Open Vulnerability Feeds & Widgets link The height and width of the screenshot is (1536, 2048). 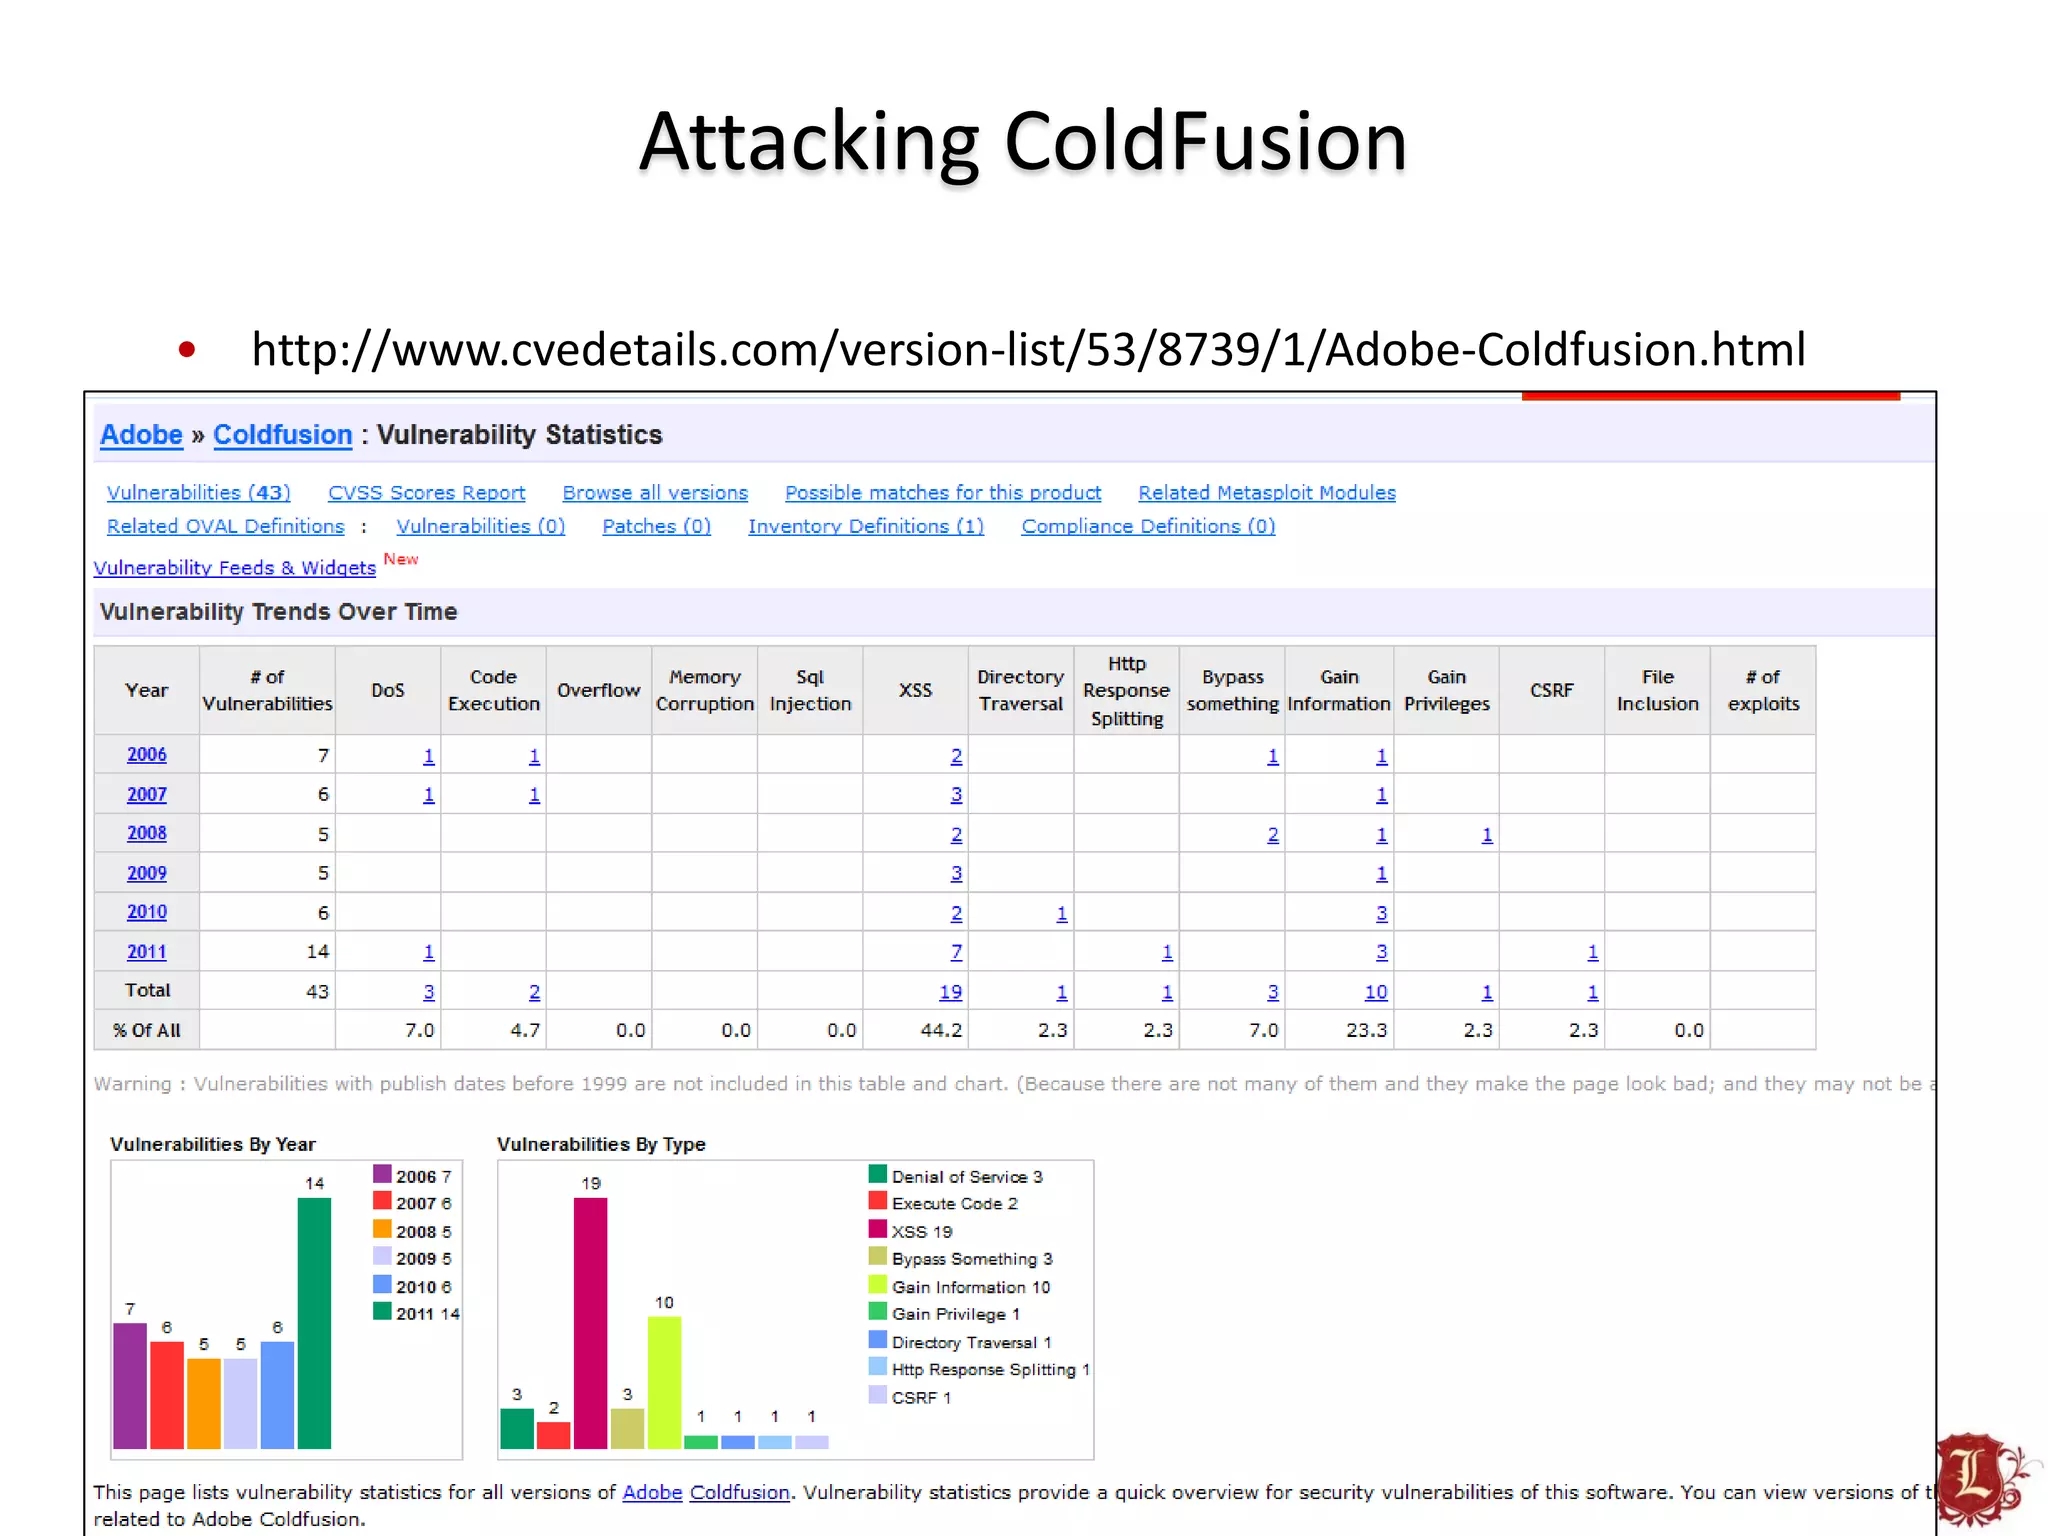tap(235, 568)
